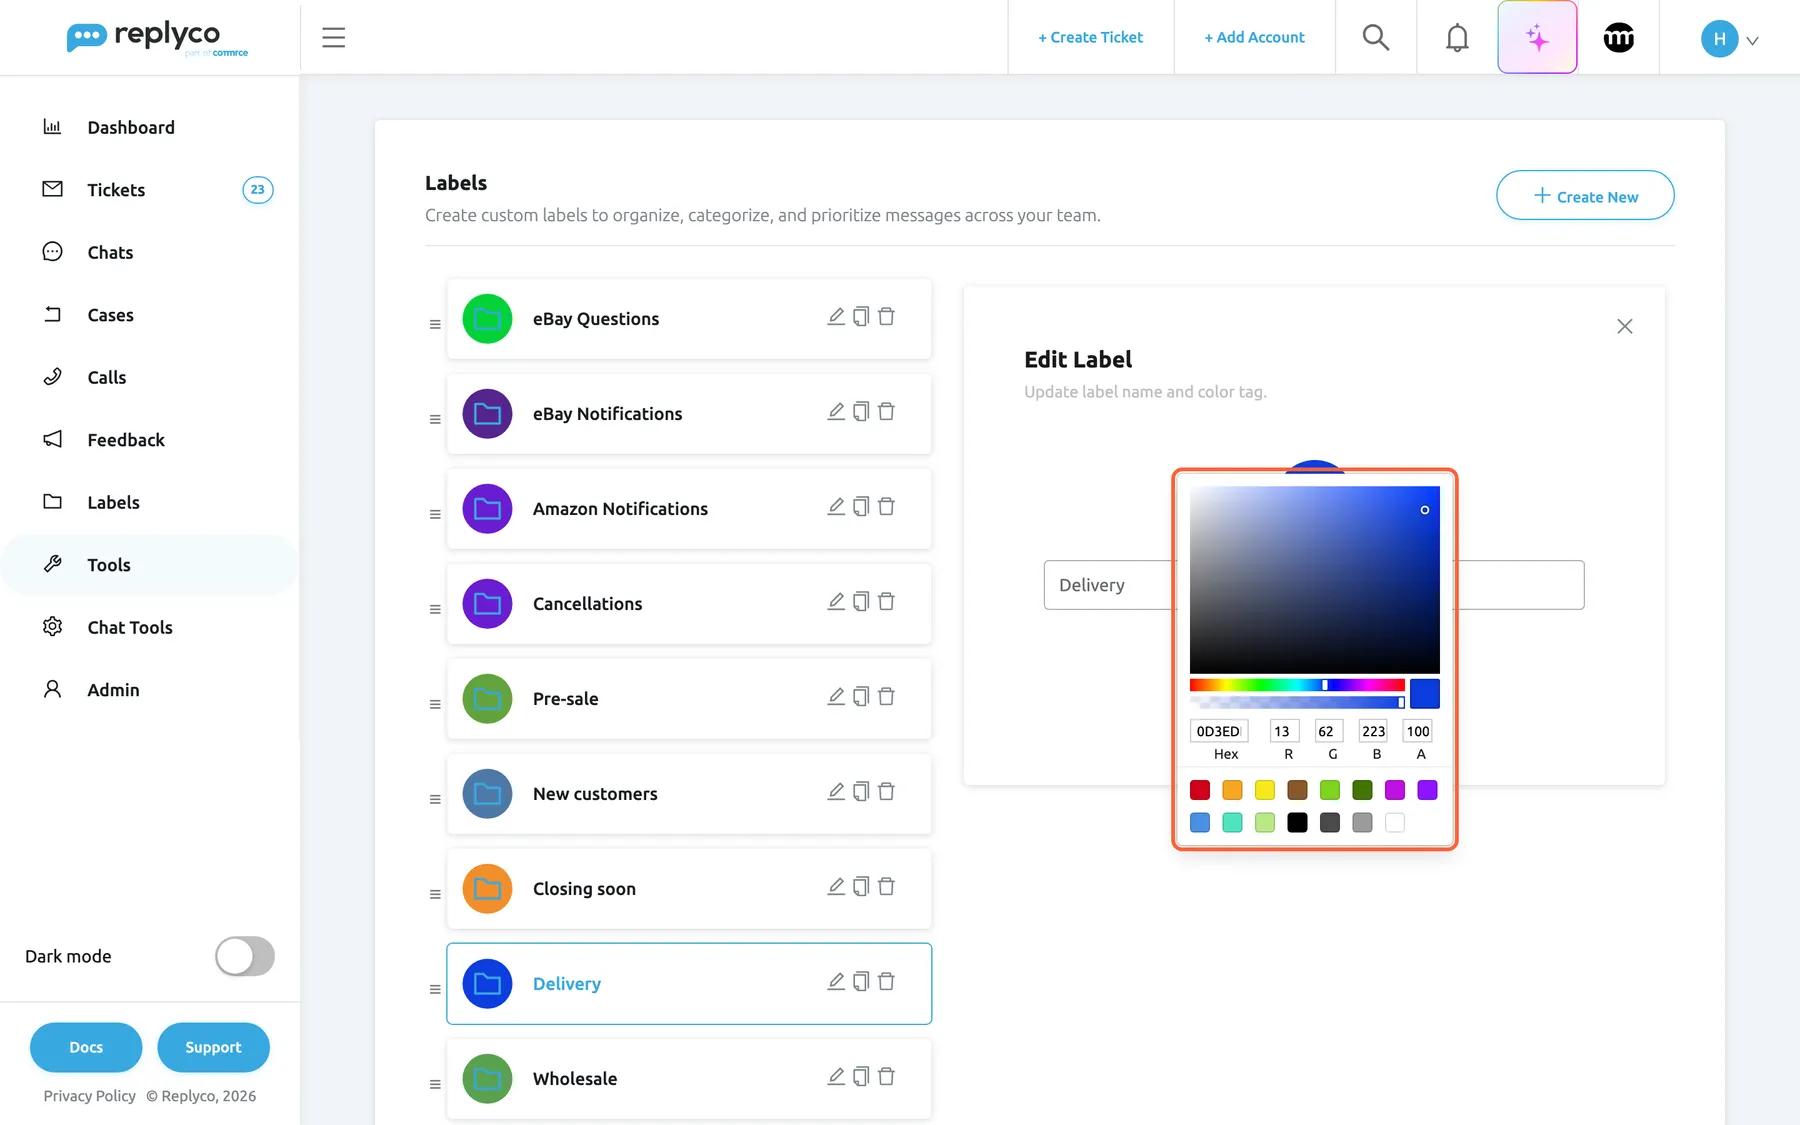
Task: Click drag handle beside Pre-sale
Action: point(435,704)
